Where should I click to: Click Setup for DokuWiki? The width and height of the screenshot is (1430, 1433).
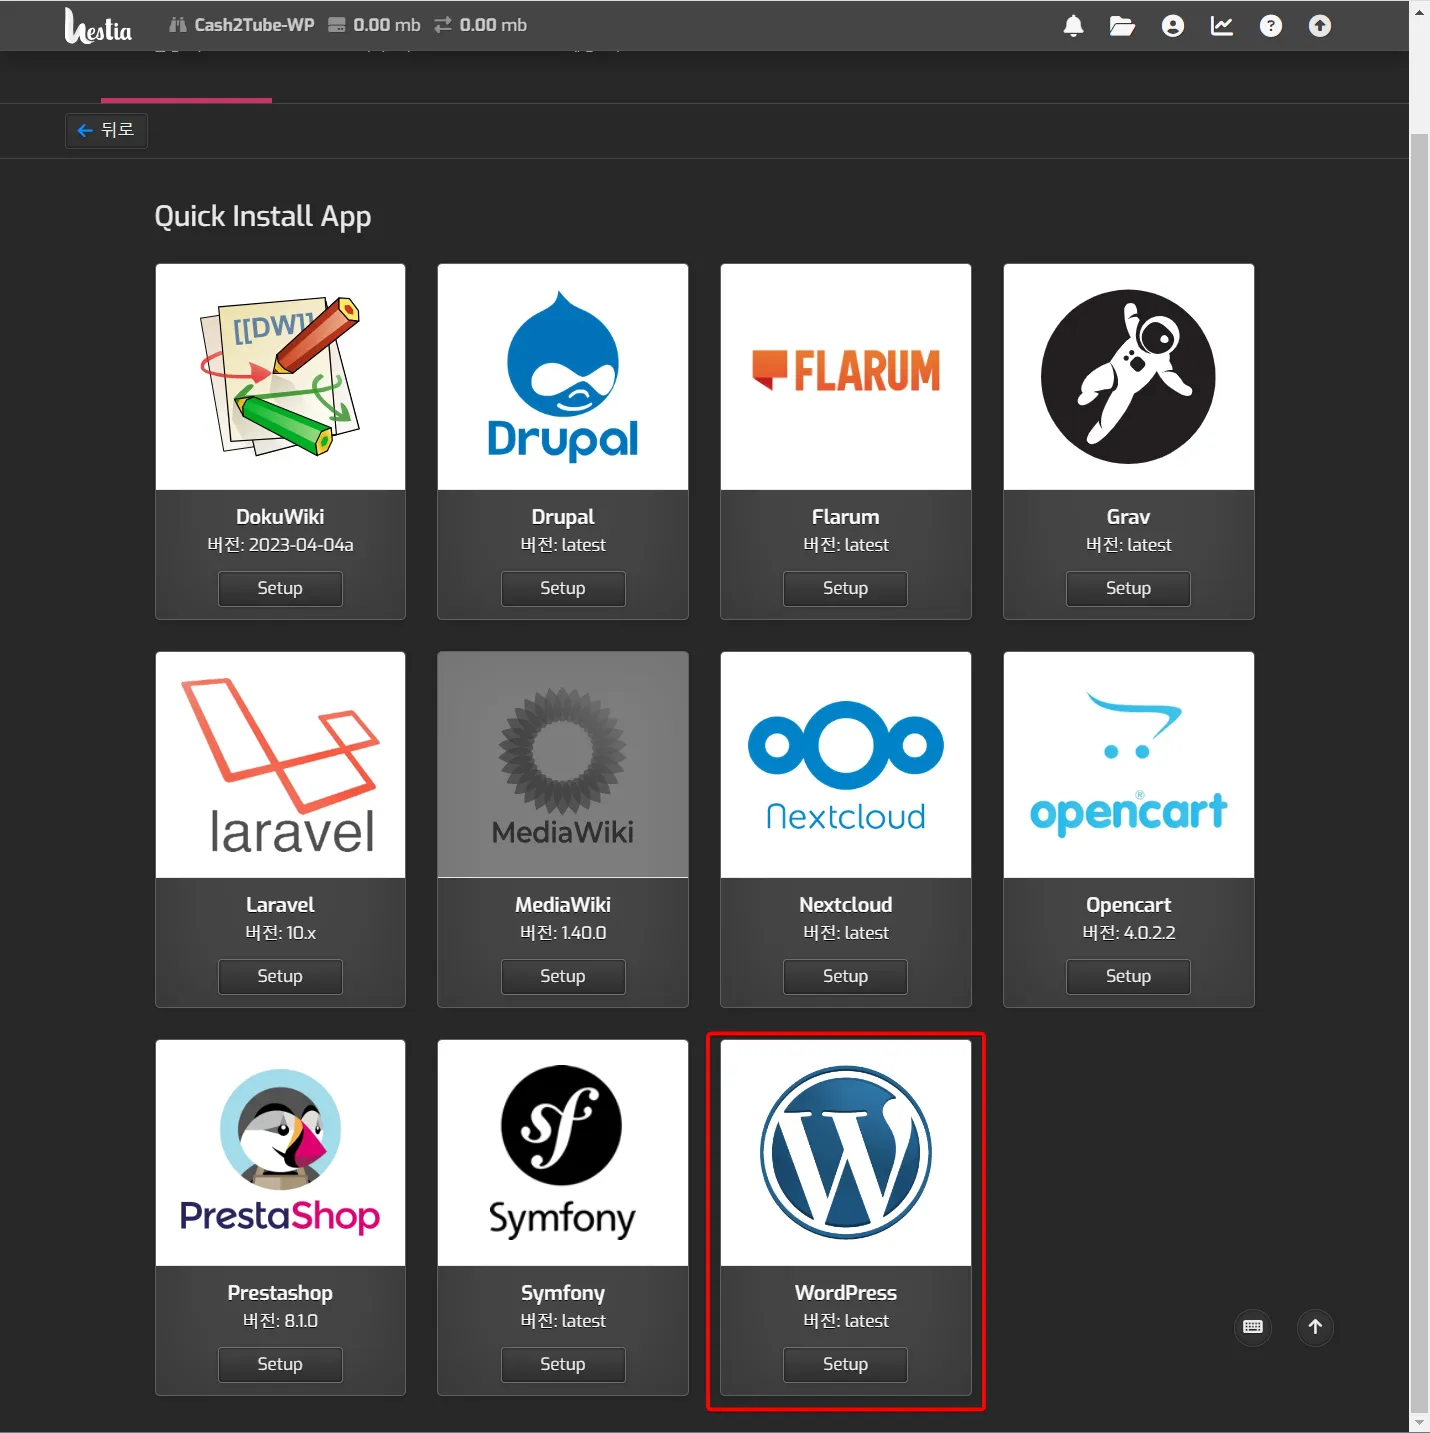point(280,588)
